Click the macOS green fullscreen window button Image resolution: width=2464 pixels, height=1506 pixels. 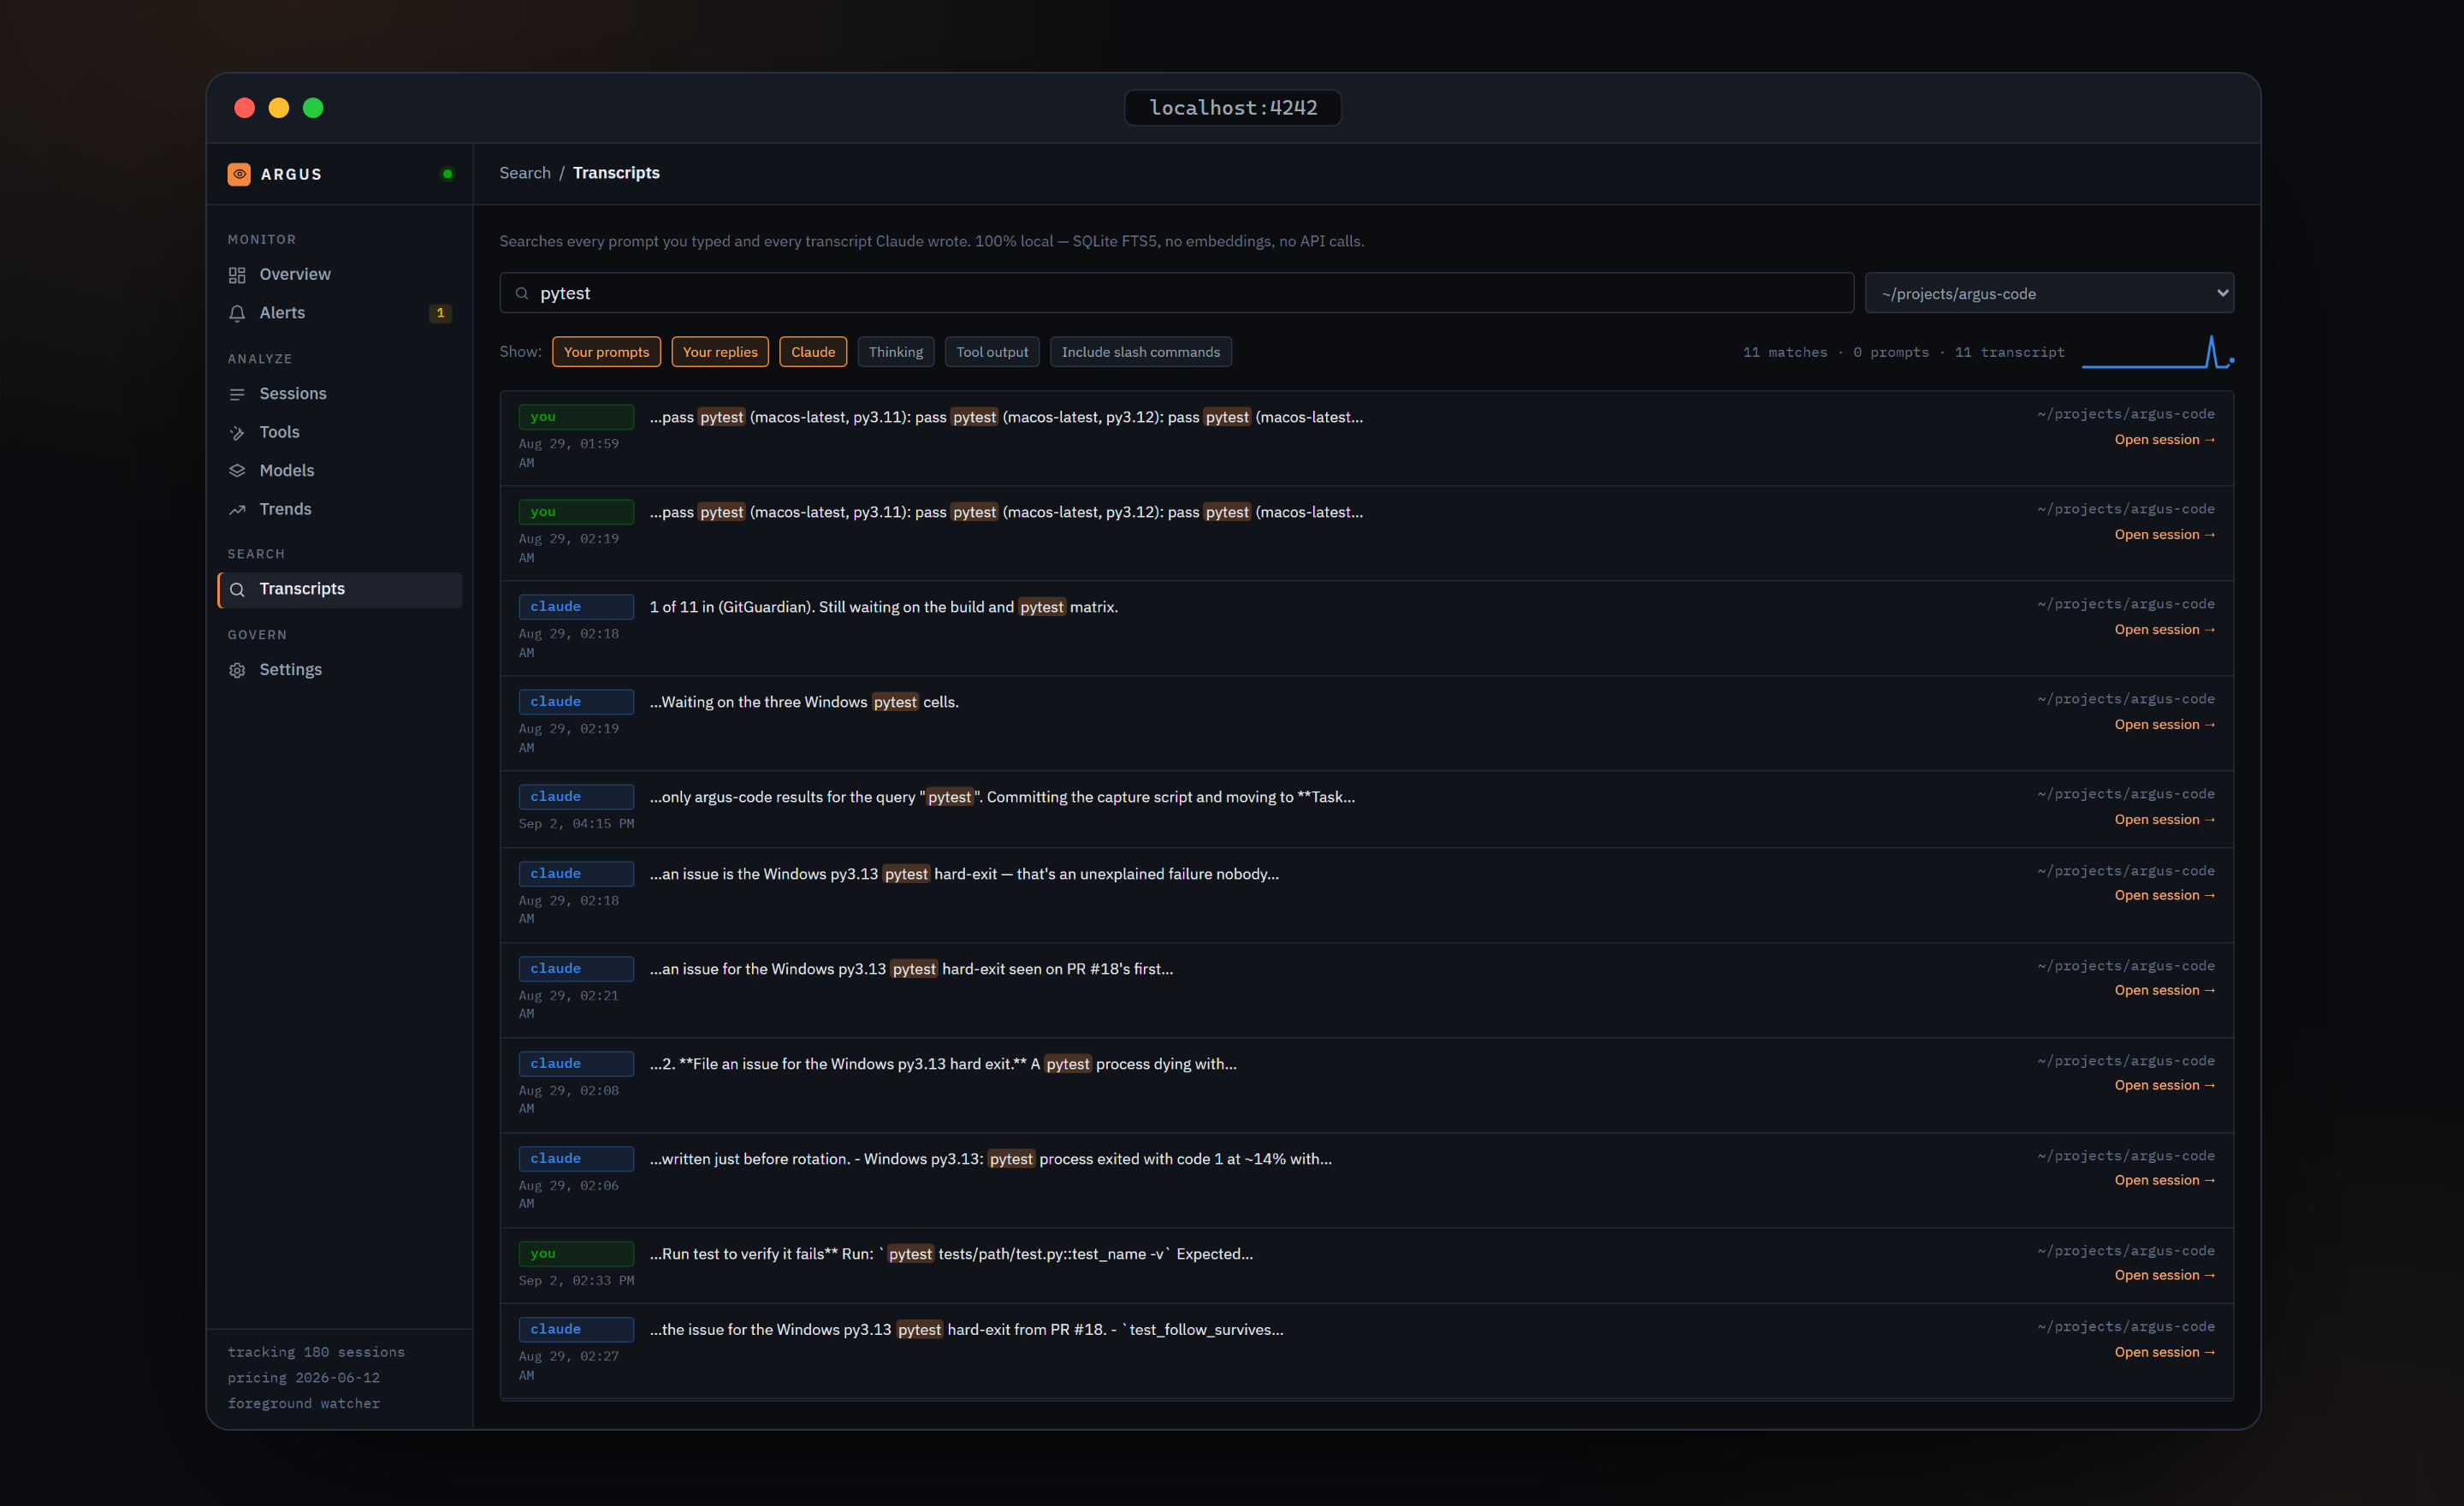coord(313,108)
